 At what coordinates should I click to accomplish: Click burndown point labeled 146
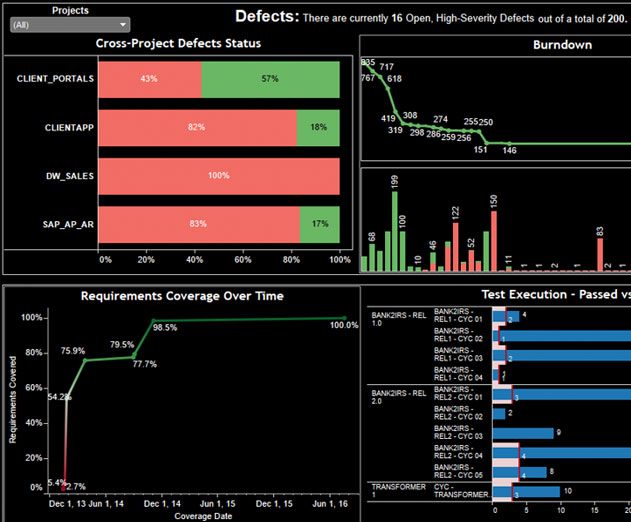[x=509, y=144]
